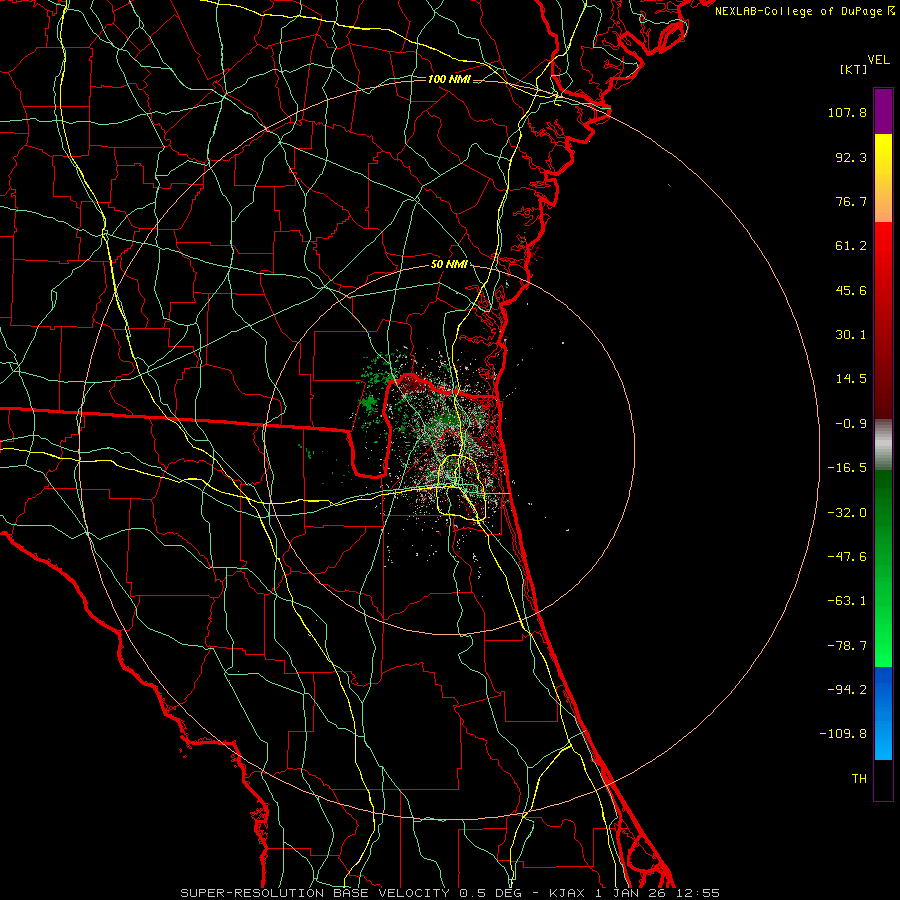This screenshot has width=900, height=900.
Task: Select the gray near-zero colorbar segment
Action: [x=883, y=445]
